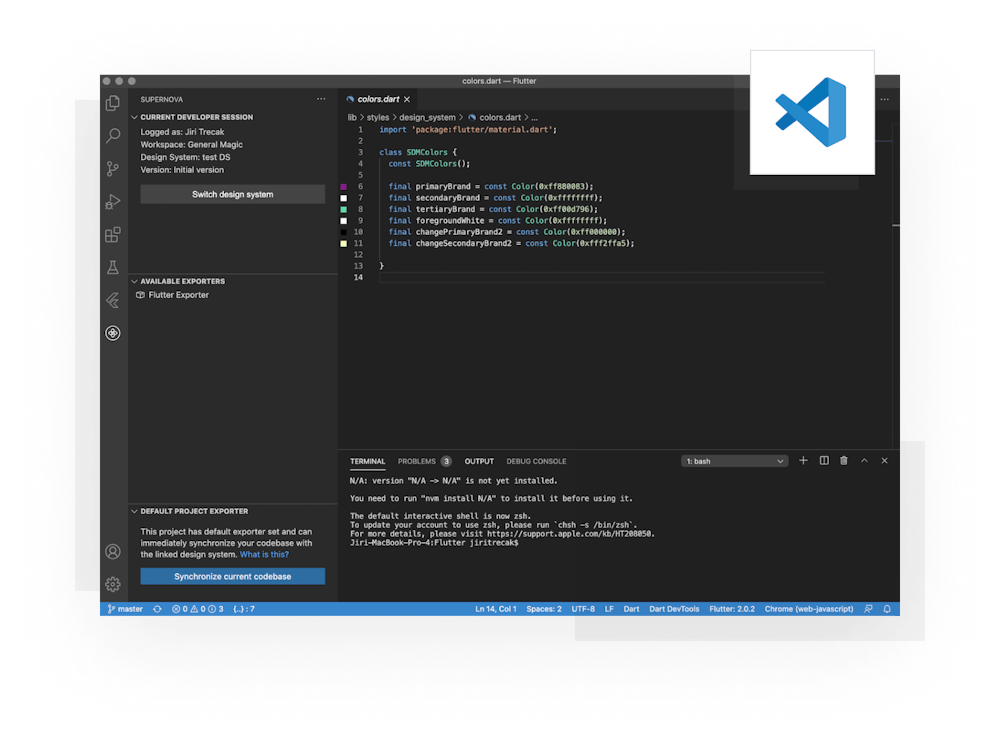Toggle notifications via the bell icon
This screenshot has height=741, width=1000.
point(888,608)
